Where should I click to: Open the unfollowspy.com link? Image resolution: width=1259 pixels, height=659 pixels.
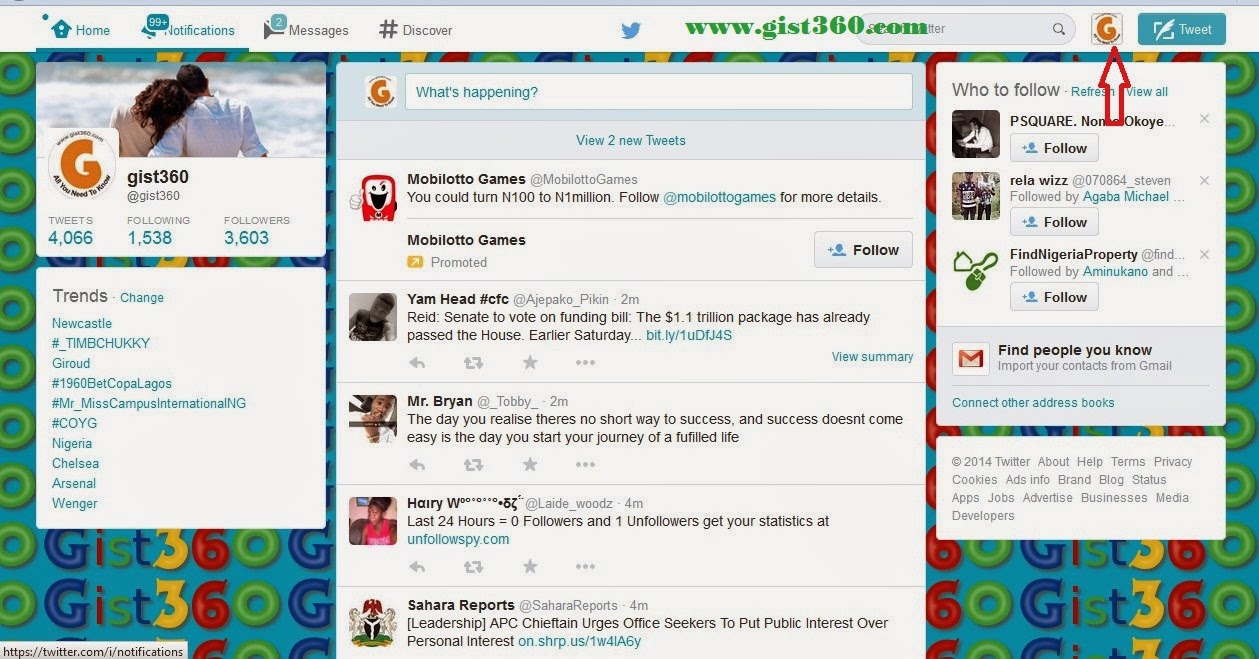(458, 539)
